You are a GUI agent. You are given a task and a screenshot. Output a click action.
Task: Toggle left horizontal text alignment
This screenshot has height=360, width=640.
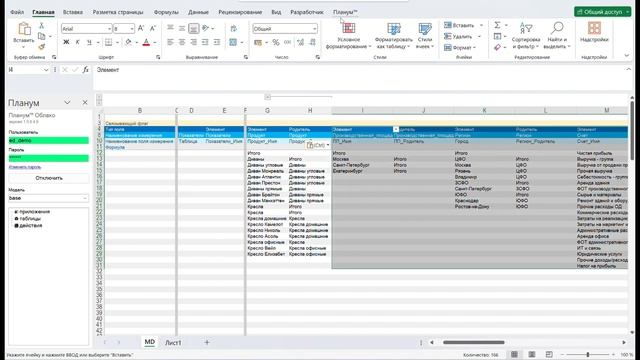[171, 42]
